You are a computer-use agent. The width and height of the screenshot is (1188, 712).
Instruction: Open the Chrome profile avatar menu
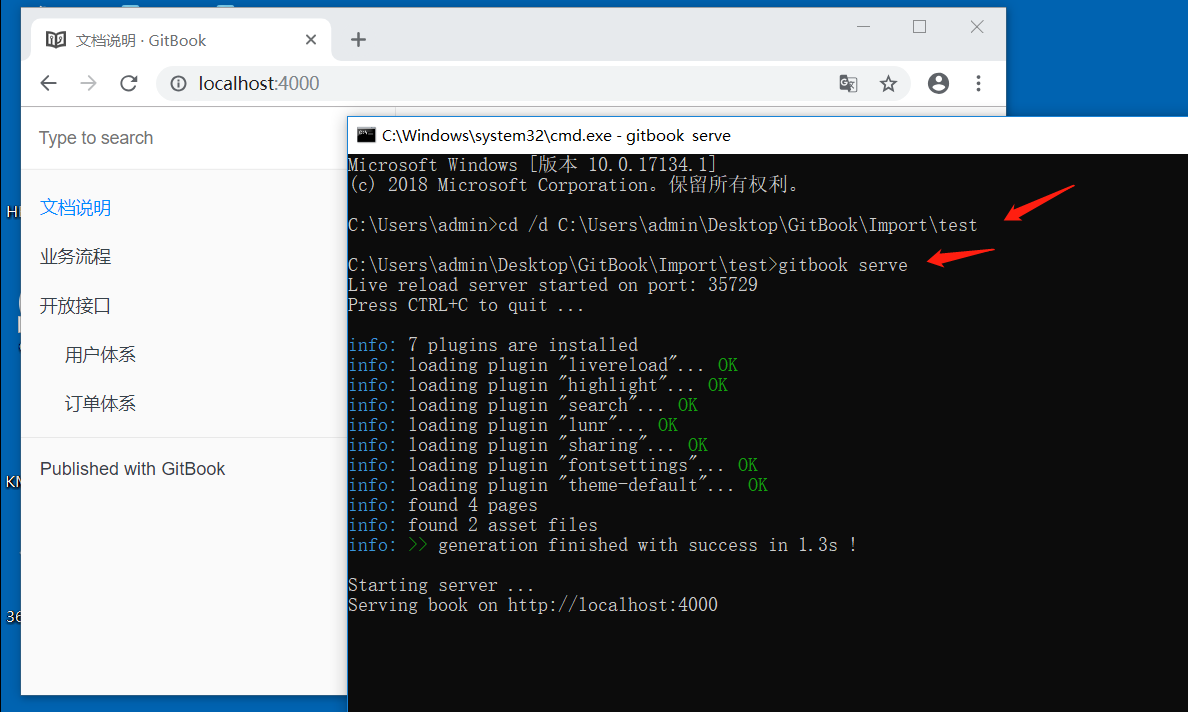tap(938, 83)
